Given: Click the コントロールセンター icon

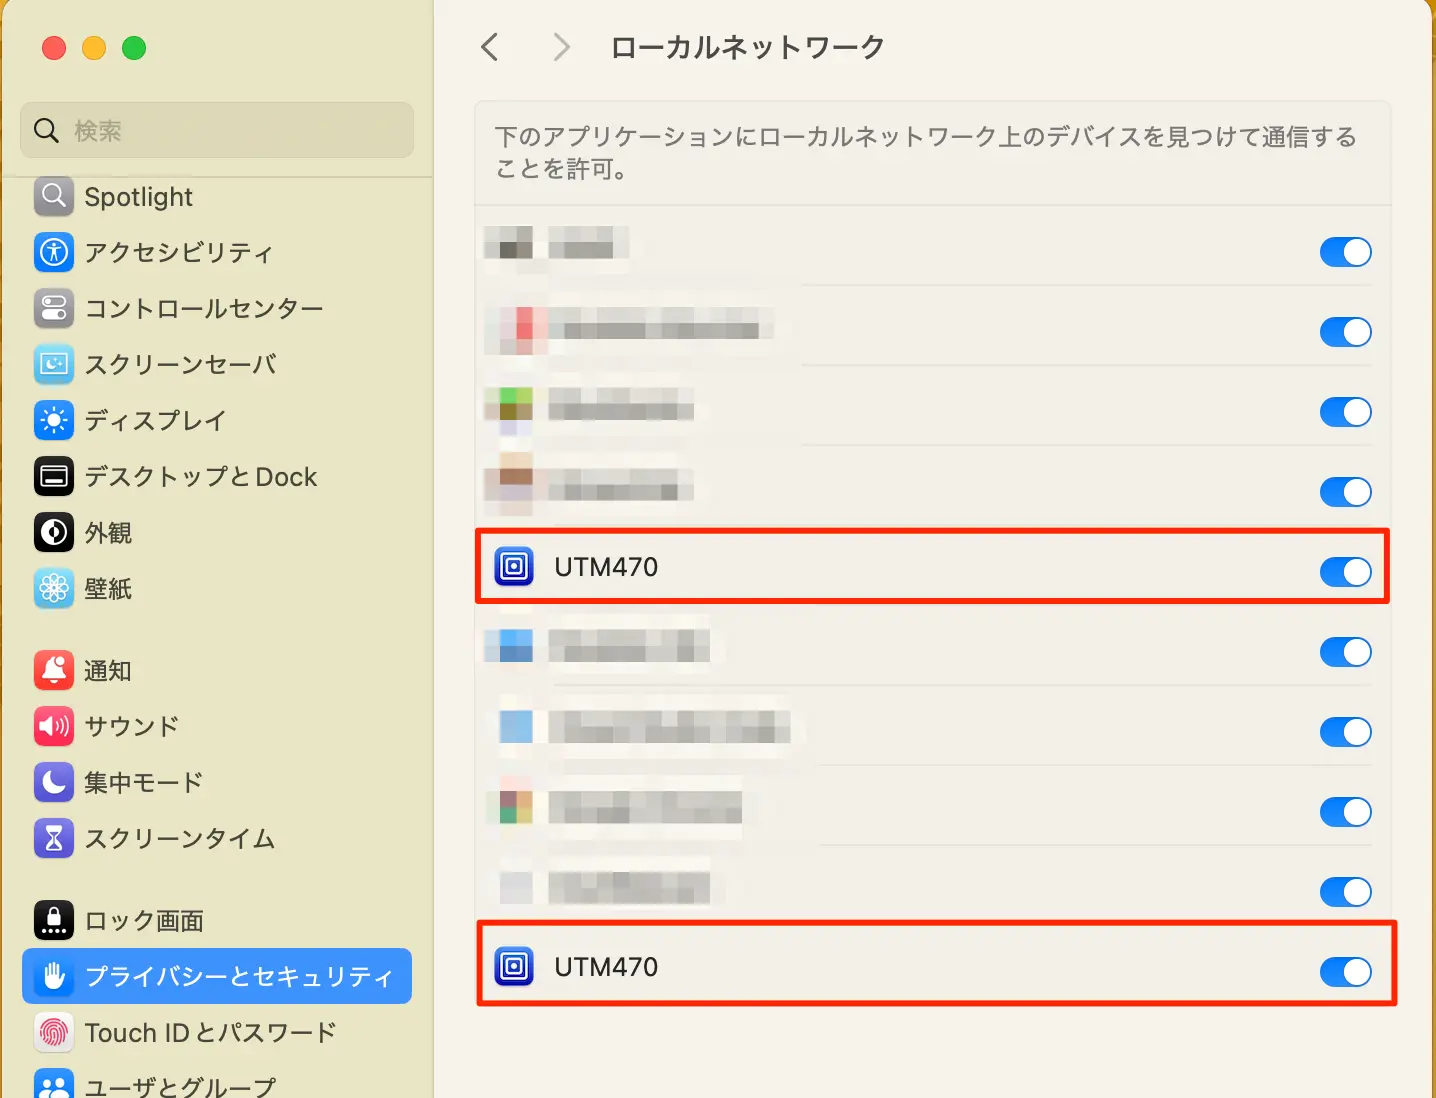Looking at the screenshot, I should 54,308.
